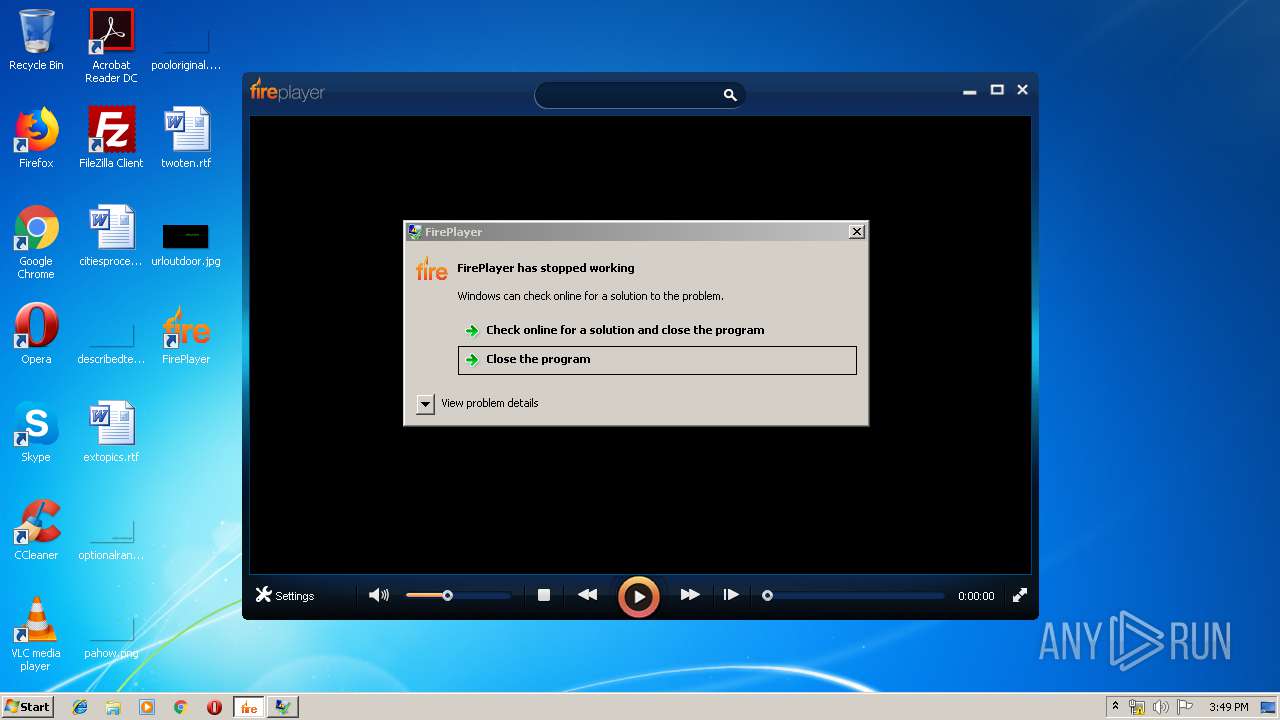Select the Google Chrome desktop icon
Viewport: 1280px width, 720px height.
[x=36, y=242]
